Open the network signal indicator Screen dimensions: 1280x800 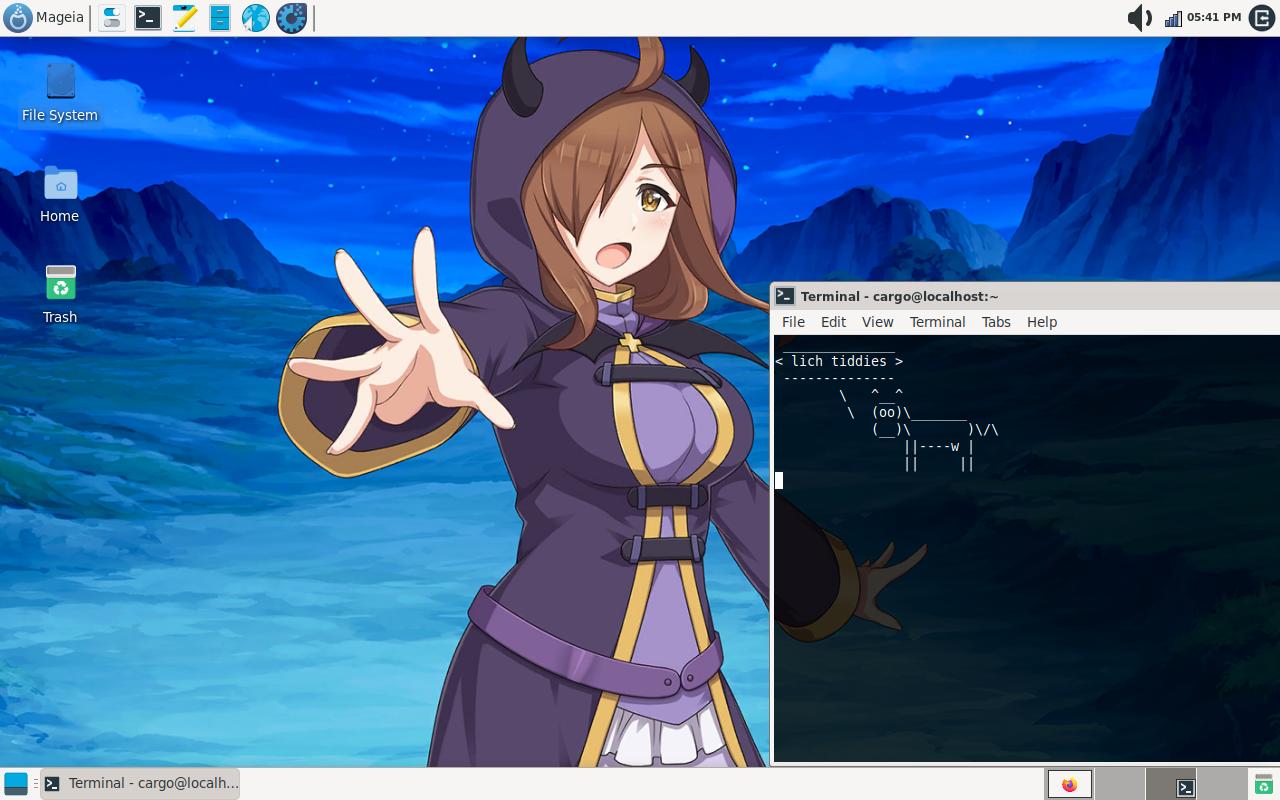tap(1173, 18)
